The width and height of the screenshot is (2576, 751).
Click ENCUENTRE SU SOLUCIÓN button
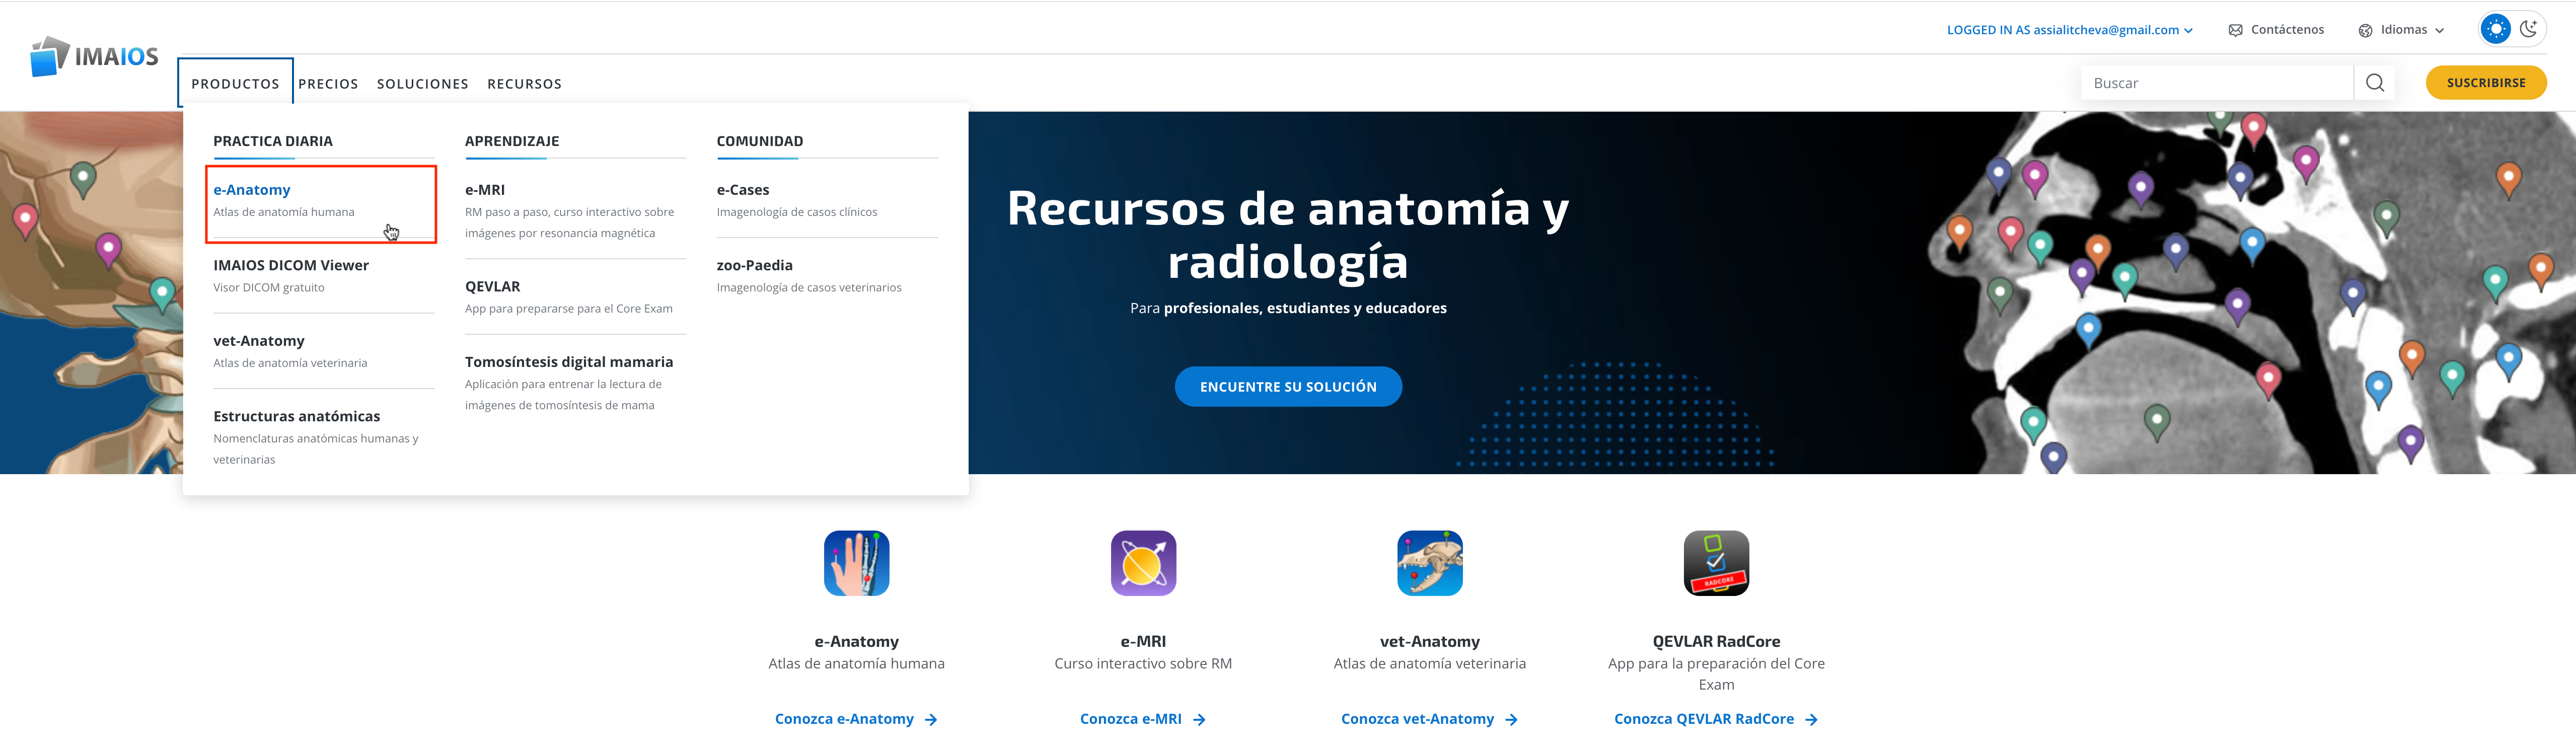(1288, 387)
